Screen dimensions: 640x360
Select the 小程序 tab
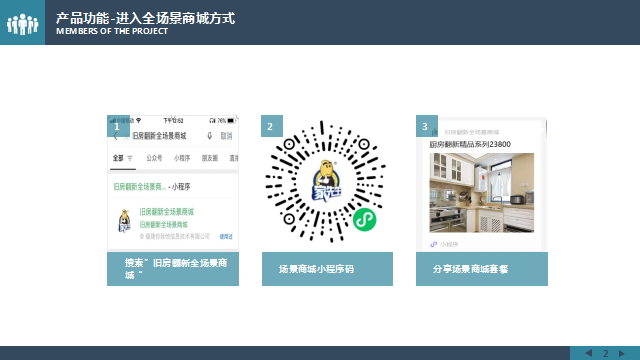coord(182,158)
